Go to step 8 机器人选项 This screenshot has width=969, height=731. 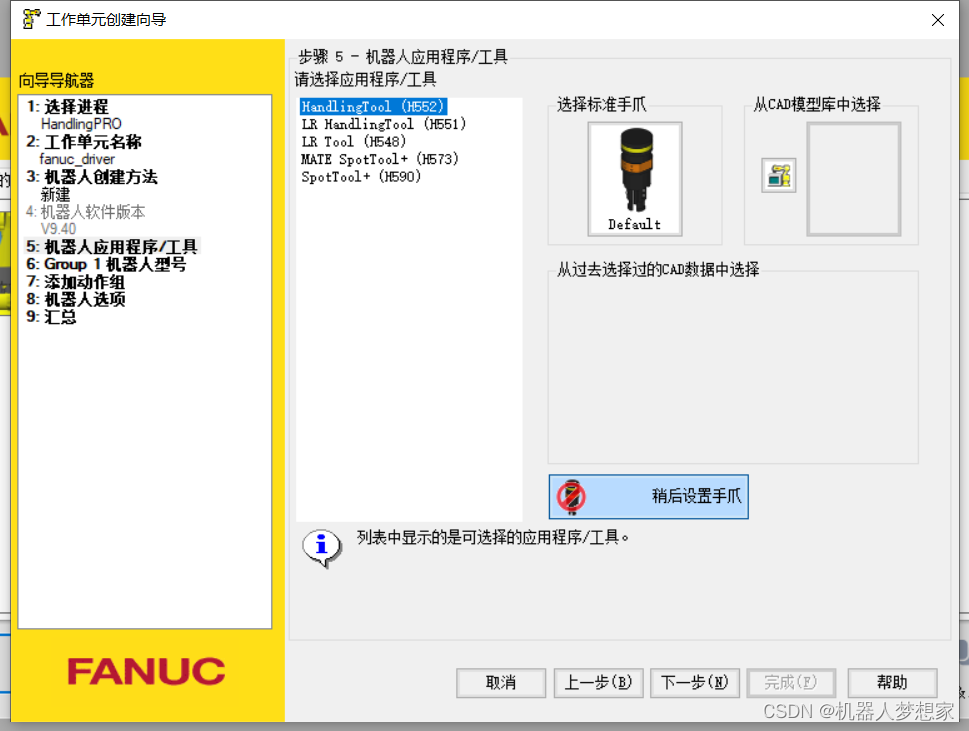click(x=76, y=300)
